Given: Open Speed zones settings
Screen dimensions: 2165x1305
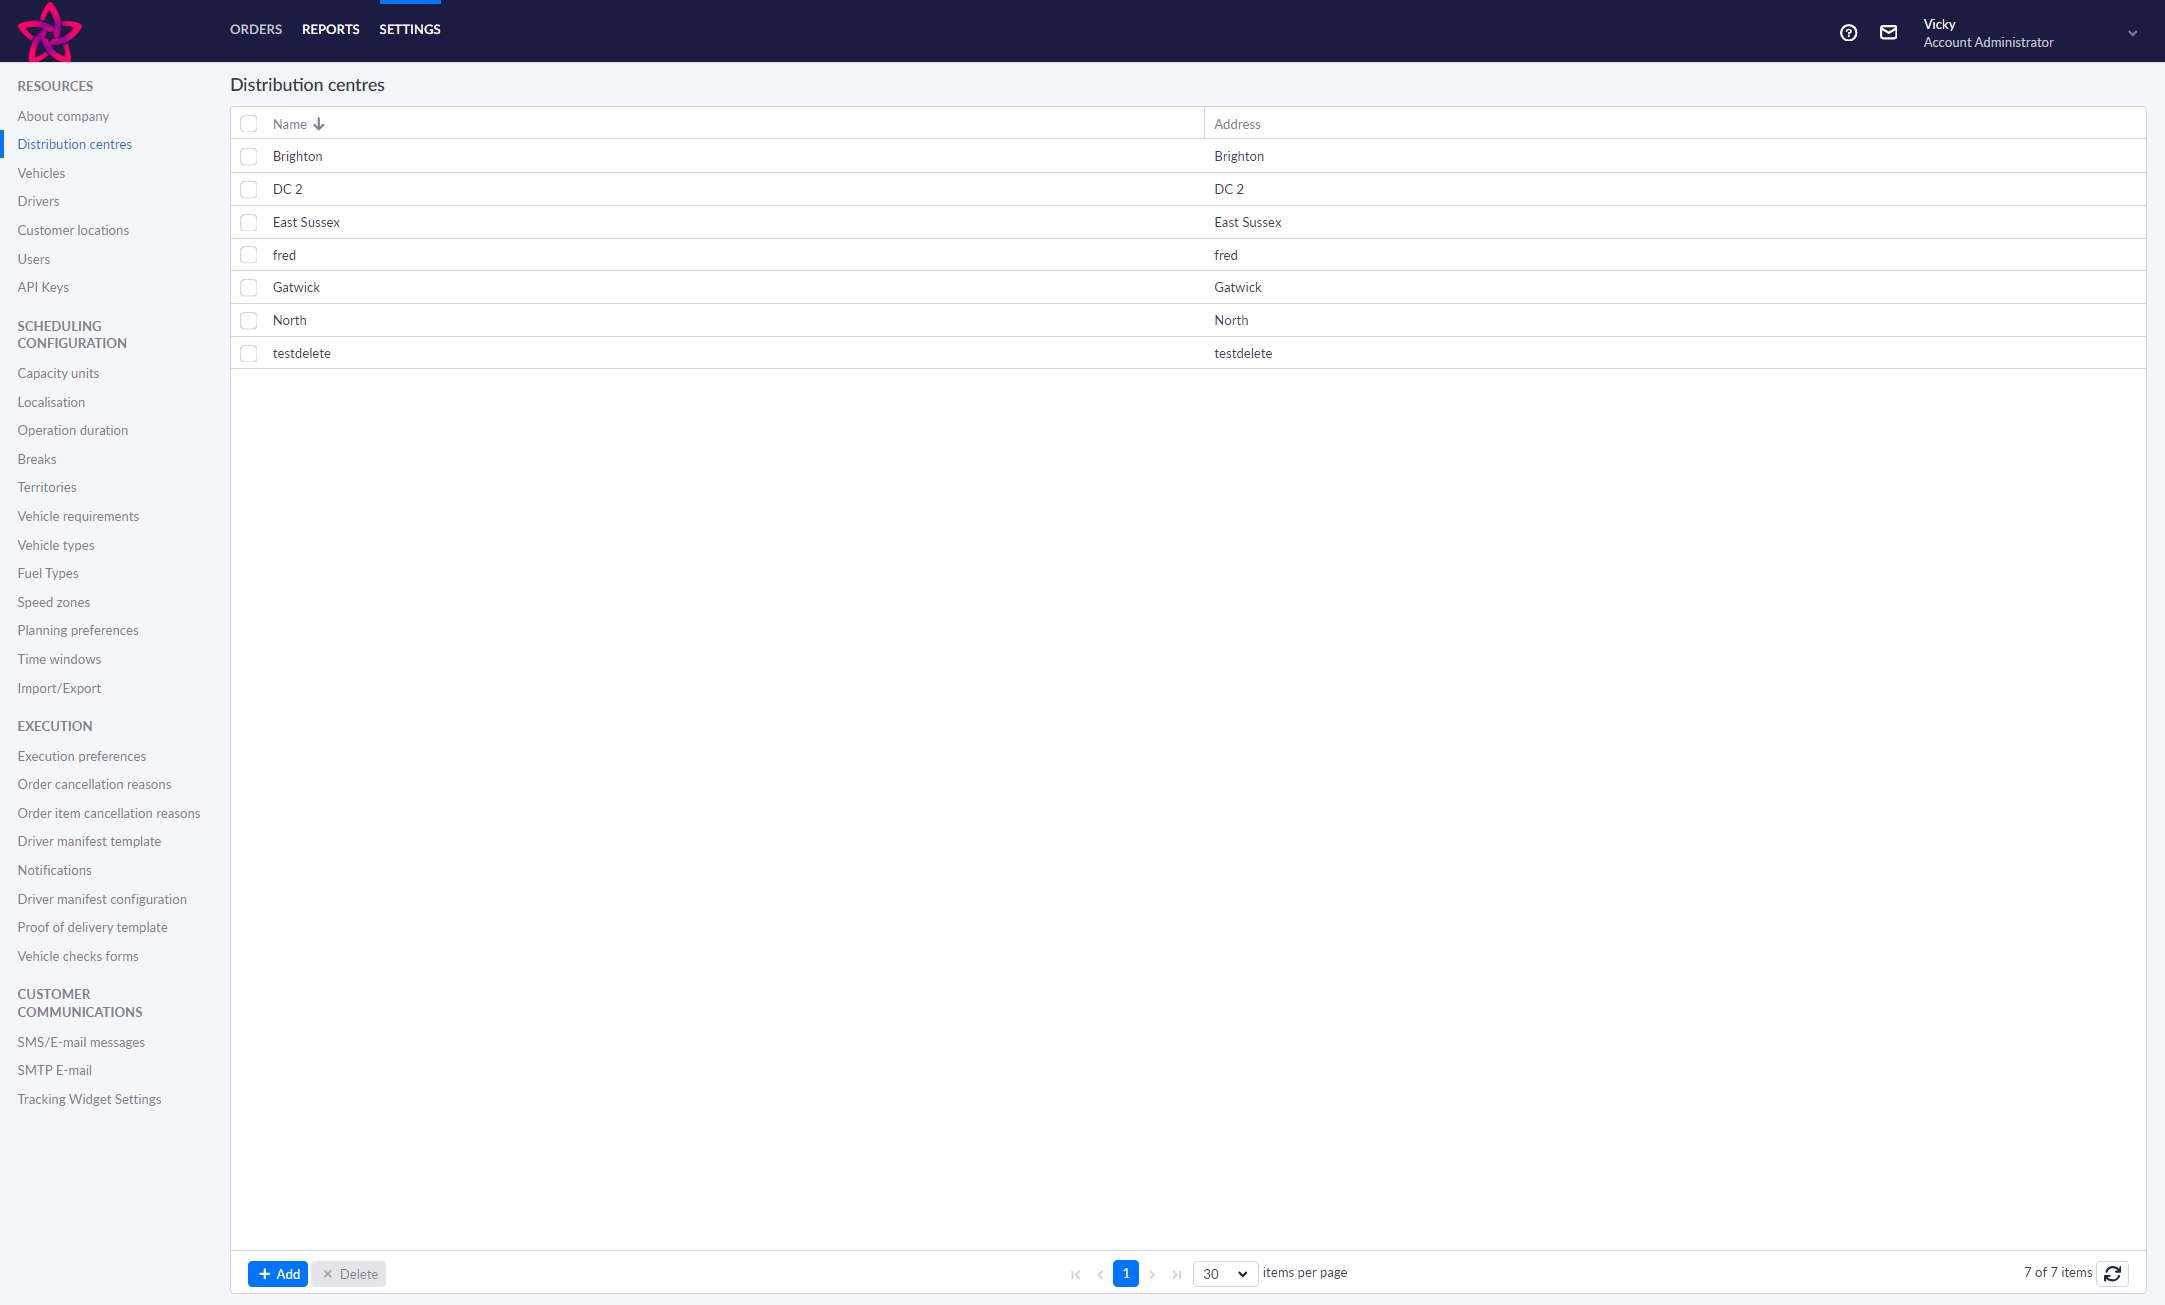Looking at the screenshot, I should coord(54,603).
